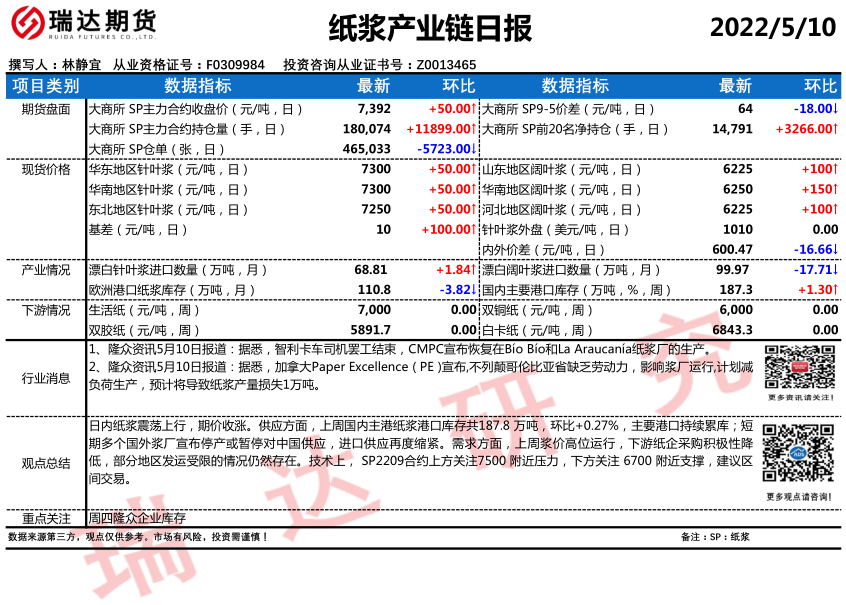Click the '更多资讯请关注' caption
The height and width of the screenshot is (605, 846).
[x=799, y=398]
